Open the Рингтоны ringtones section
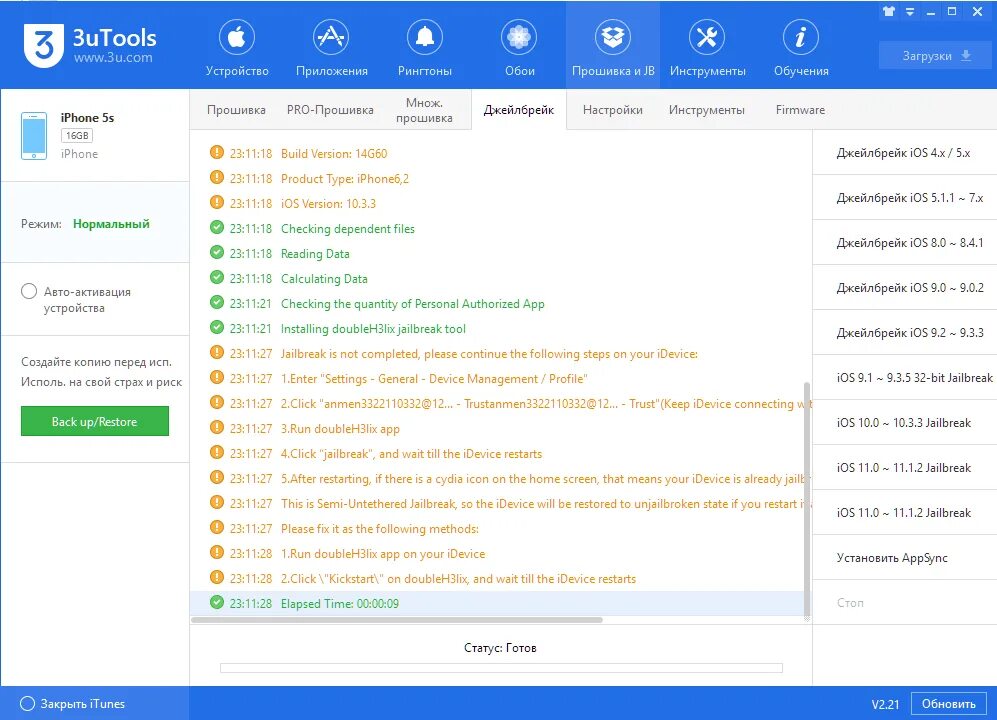997x720 pixels. coord(425,48)
